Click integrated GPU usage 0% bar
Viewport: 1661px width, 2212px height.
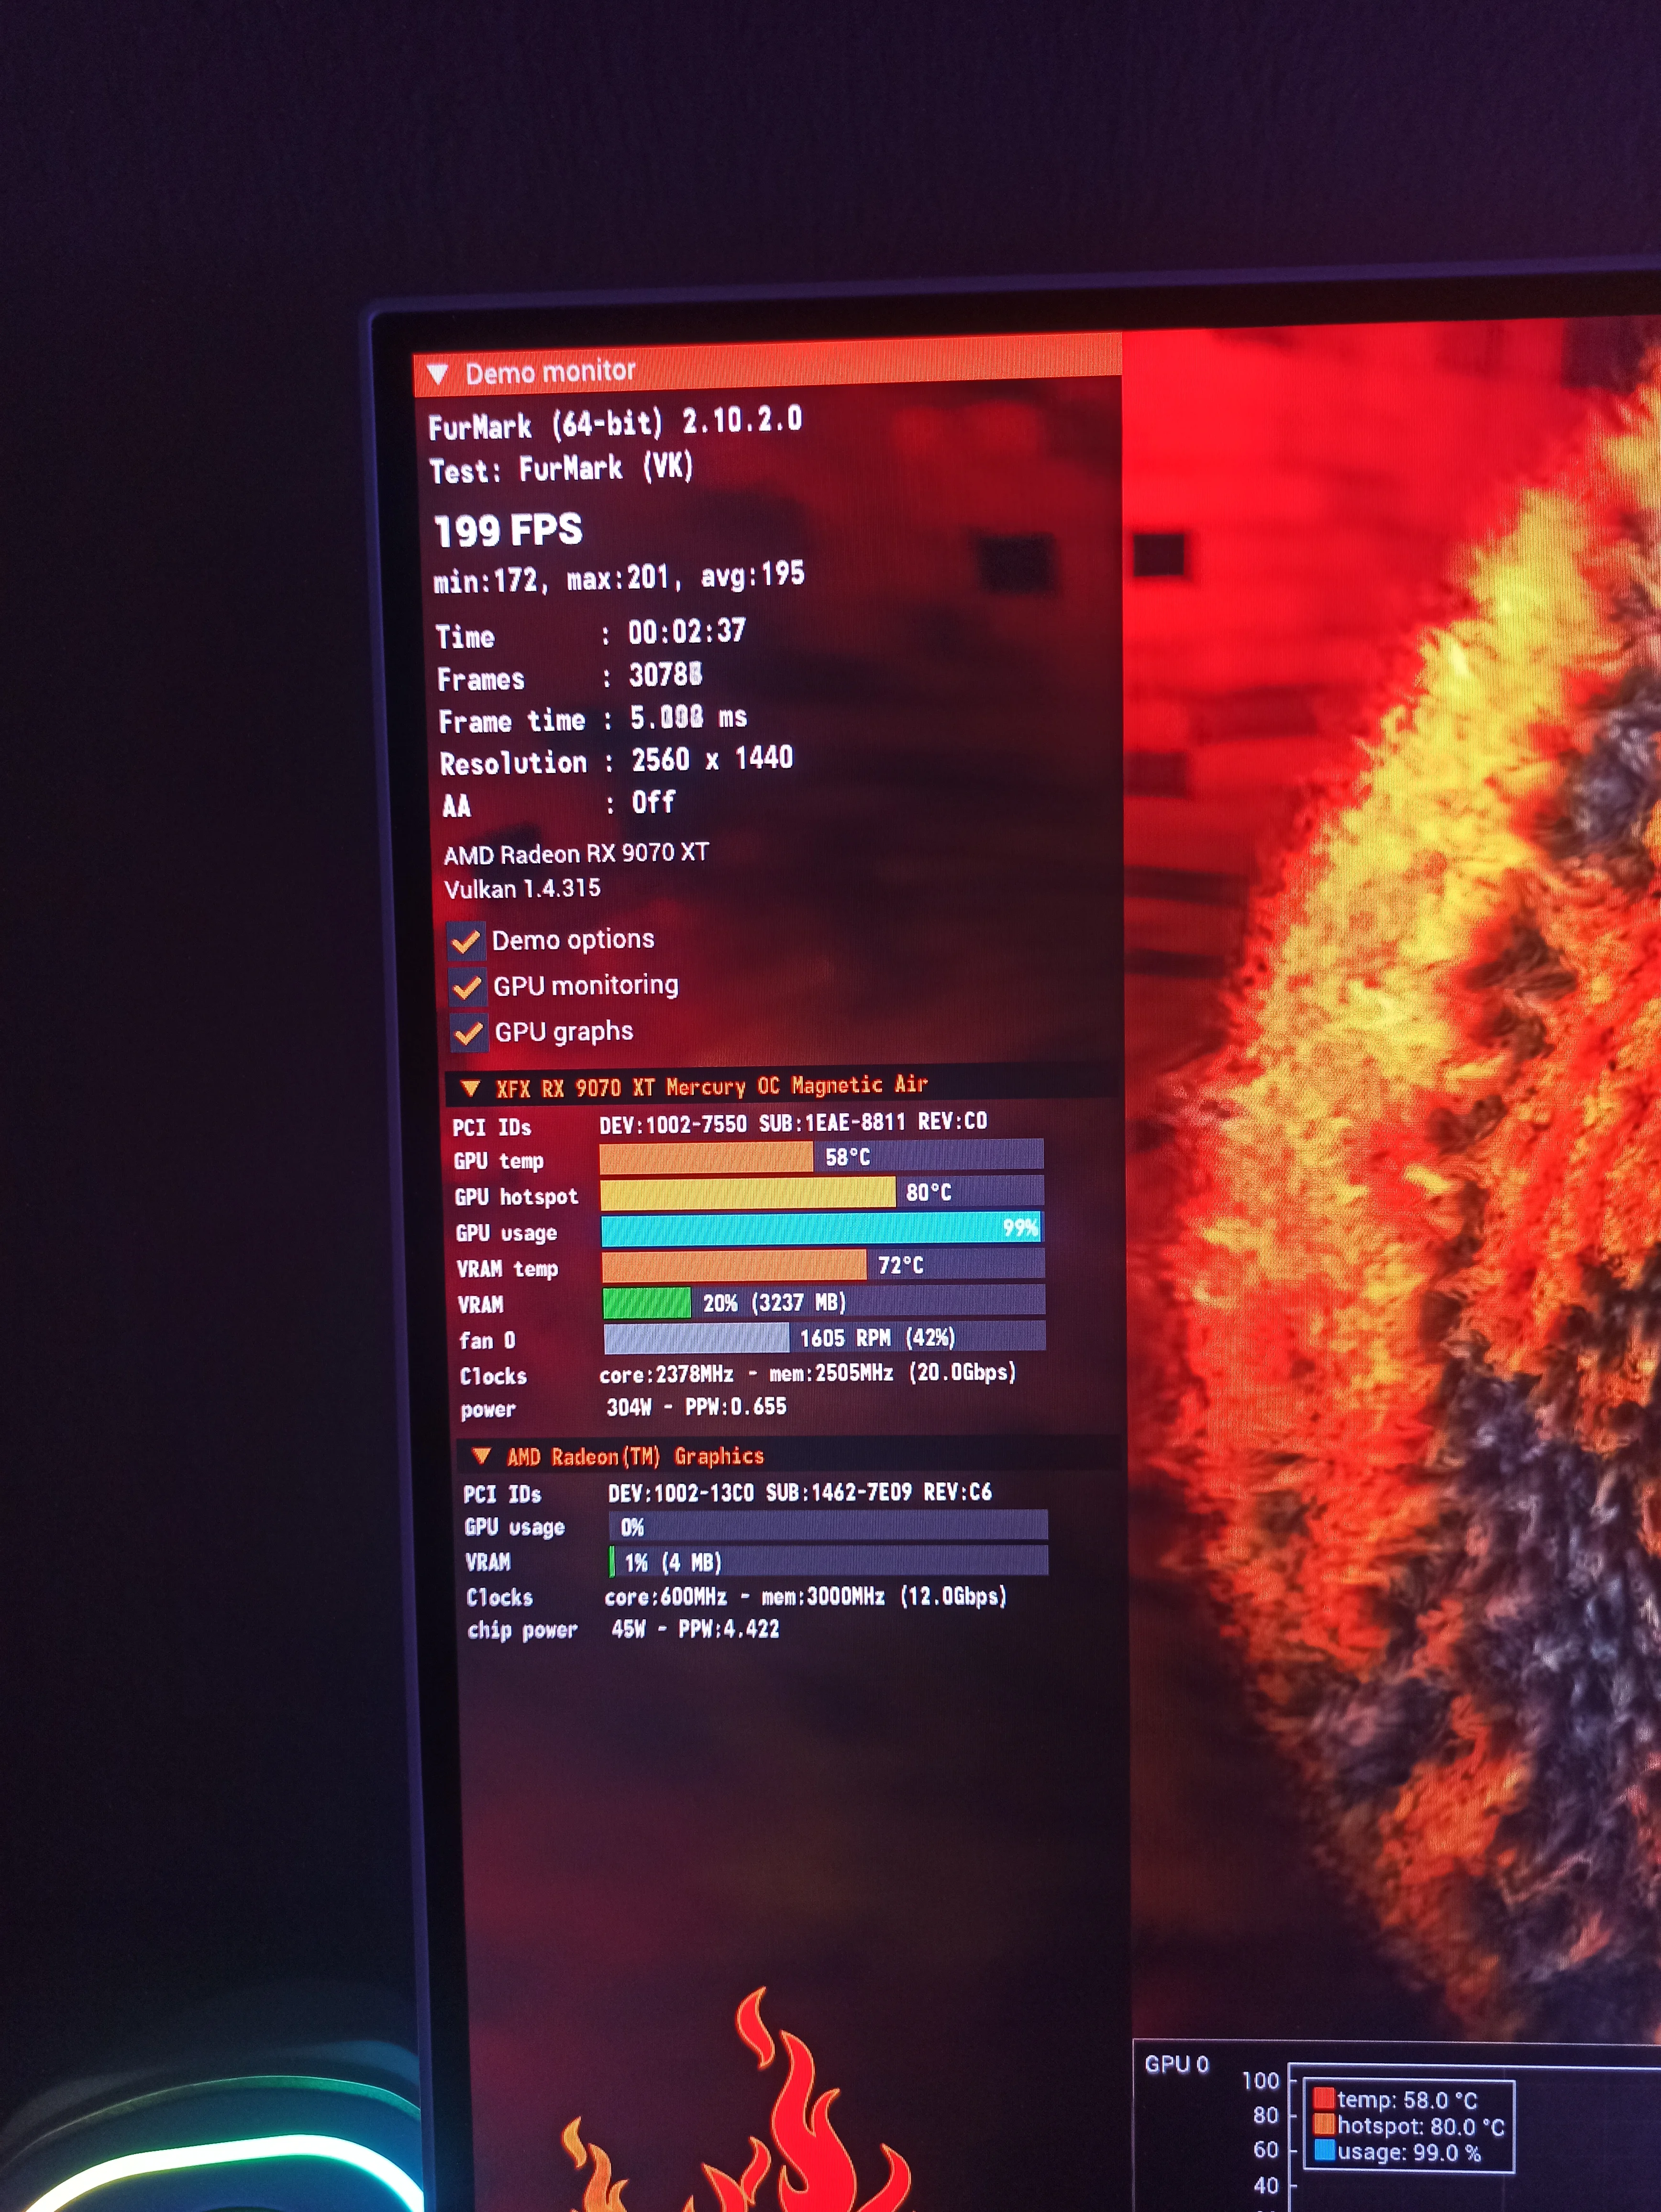(x=828, y=1526)
